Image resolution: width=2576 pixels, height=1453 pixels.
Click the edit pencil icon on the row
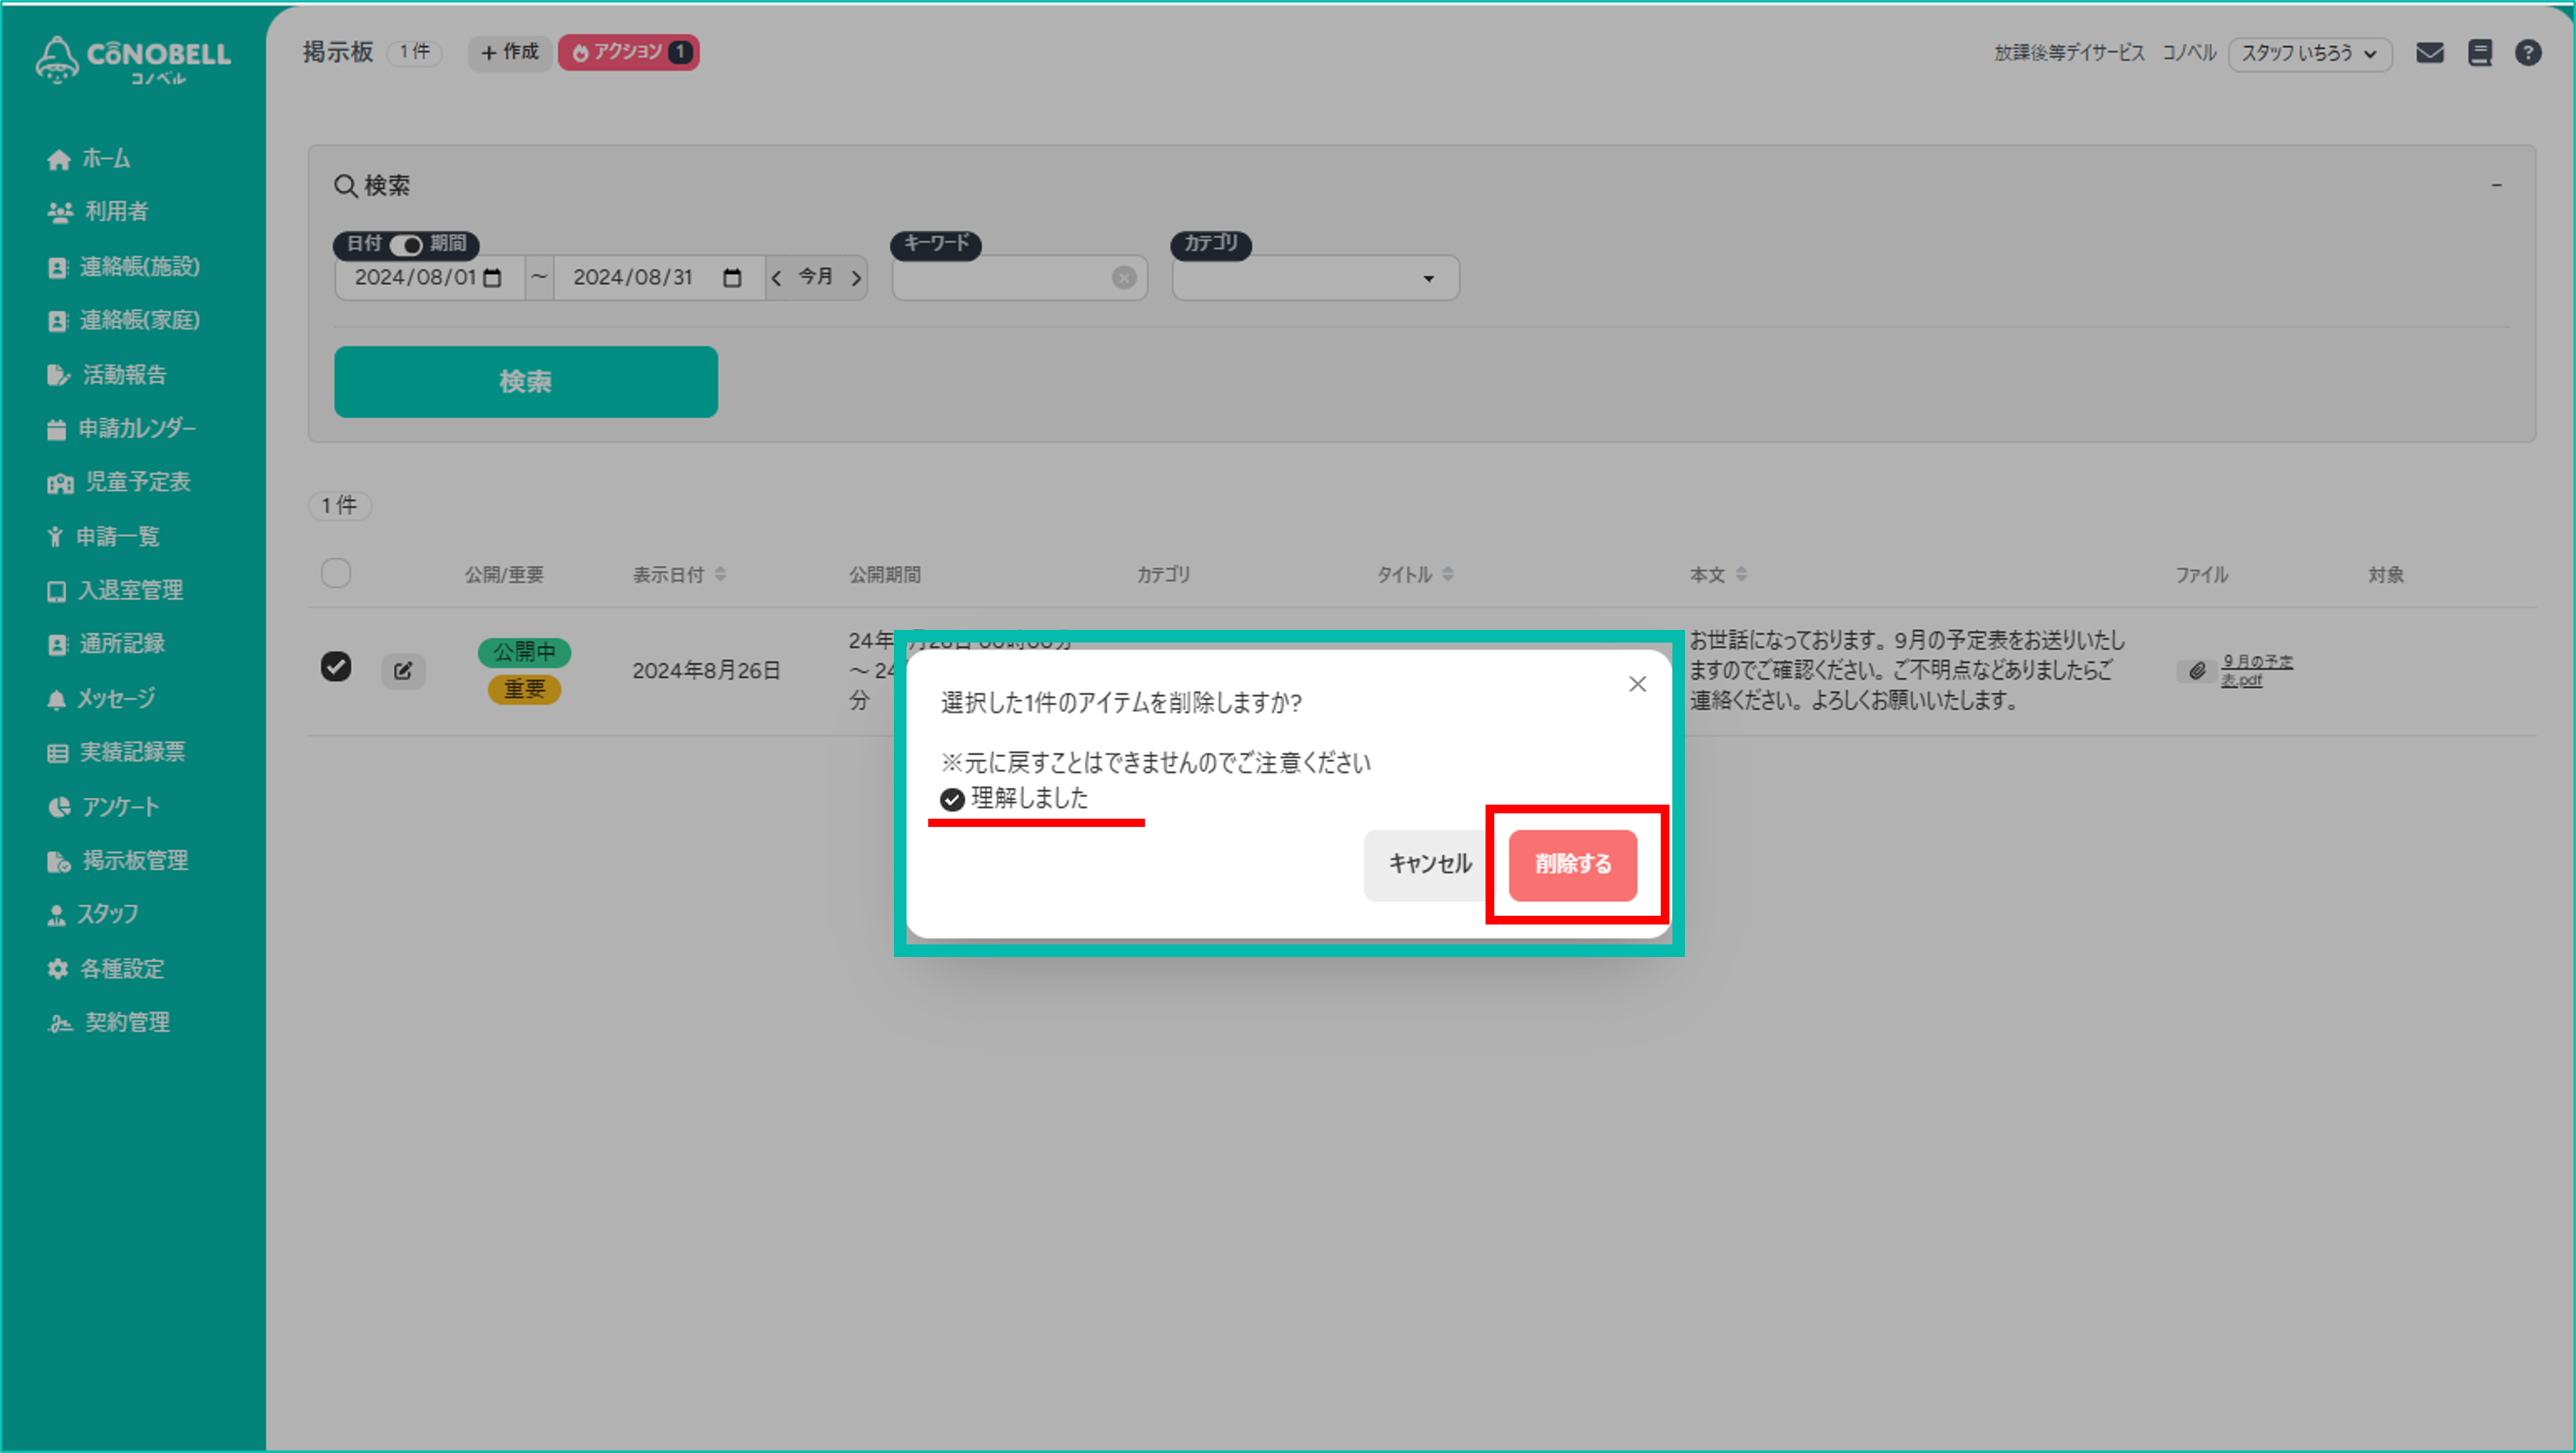[x=403, y=671]
